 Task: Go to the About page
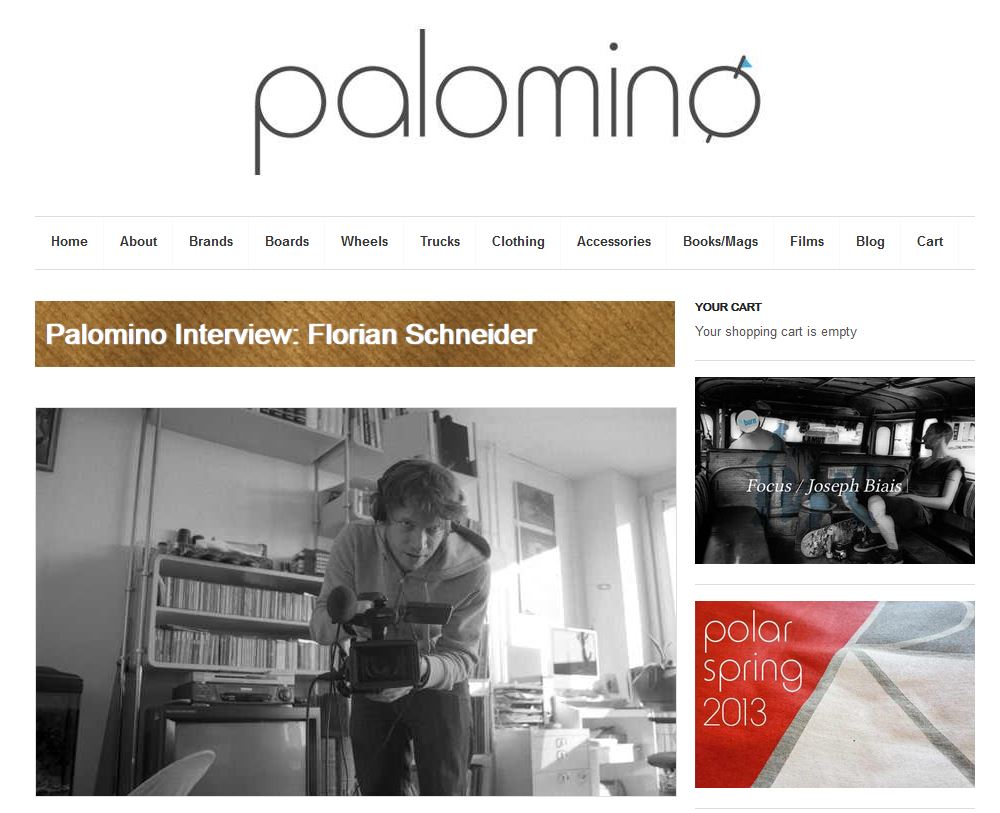pos(138,242)
